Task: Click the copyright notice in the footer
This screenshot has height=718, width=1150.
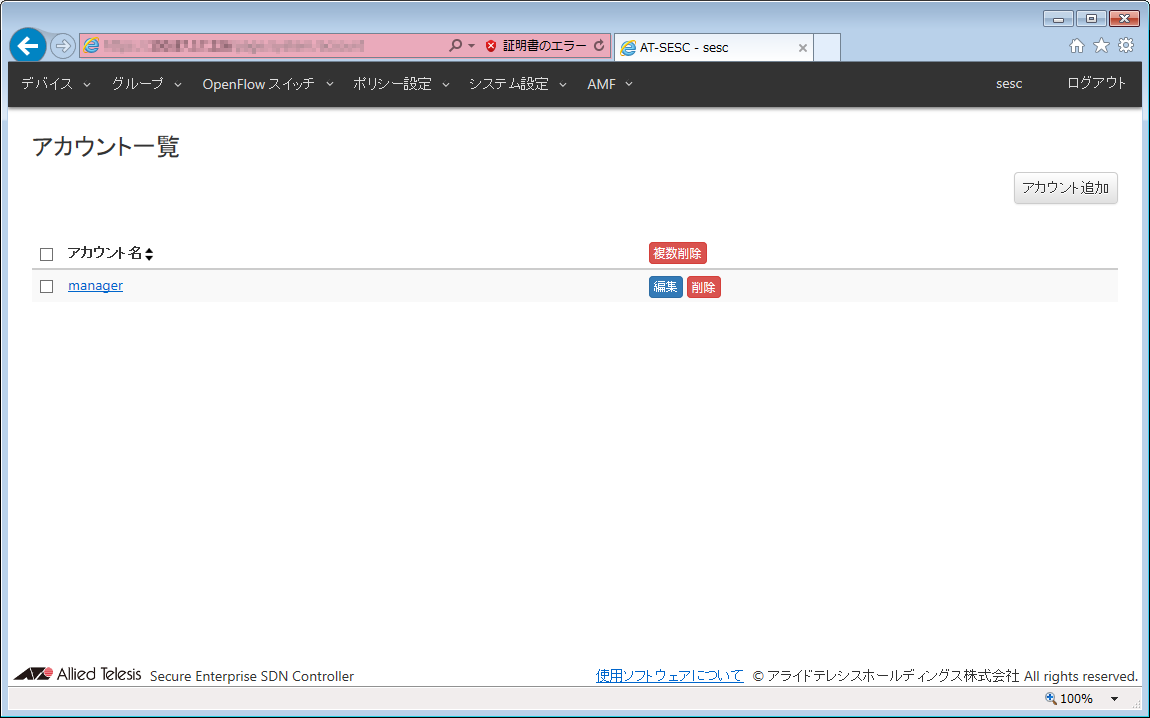Action: click(945, 675)
